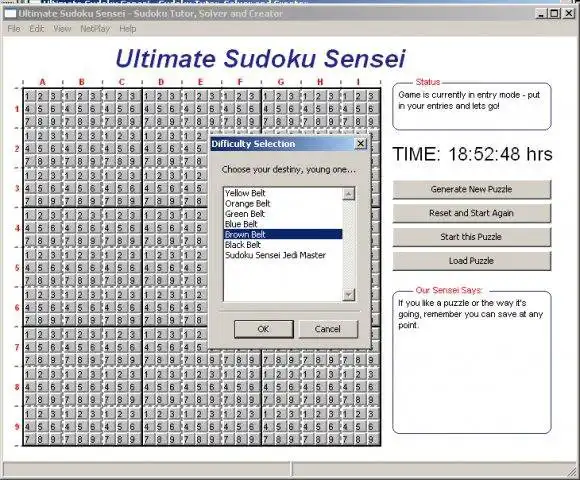Select Orange Belt difficulty
Screen dimensions: 580x480
click(283, 203)
